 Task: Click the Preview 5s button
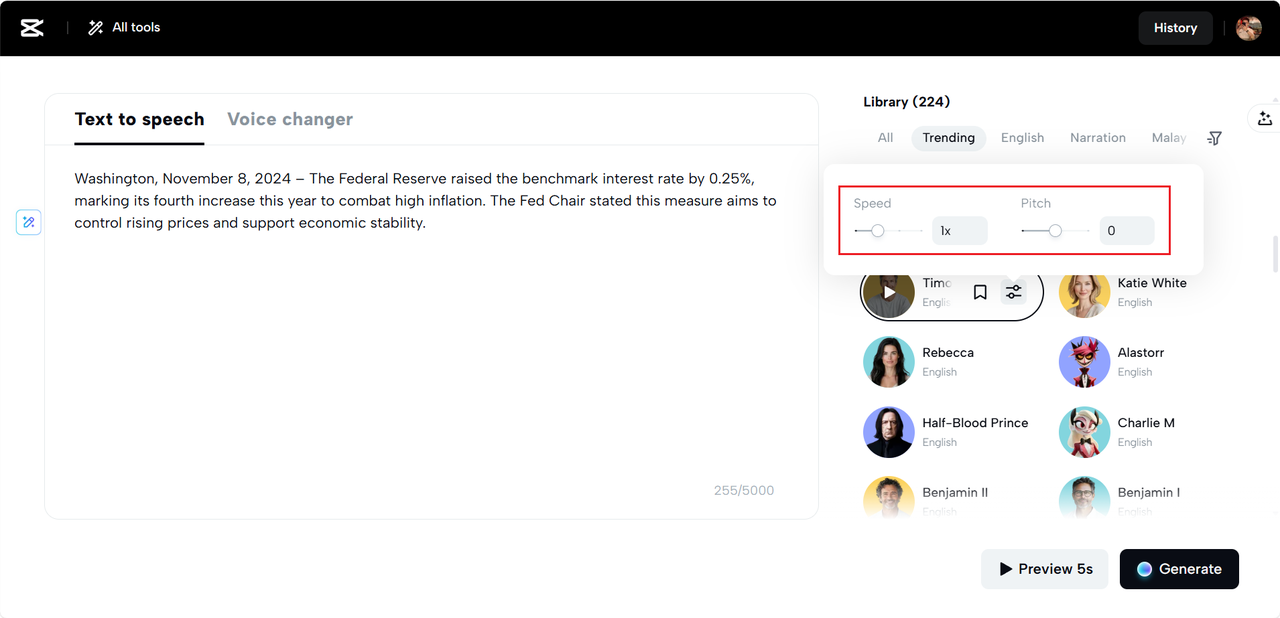pos(1044,569)
